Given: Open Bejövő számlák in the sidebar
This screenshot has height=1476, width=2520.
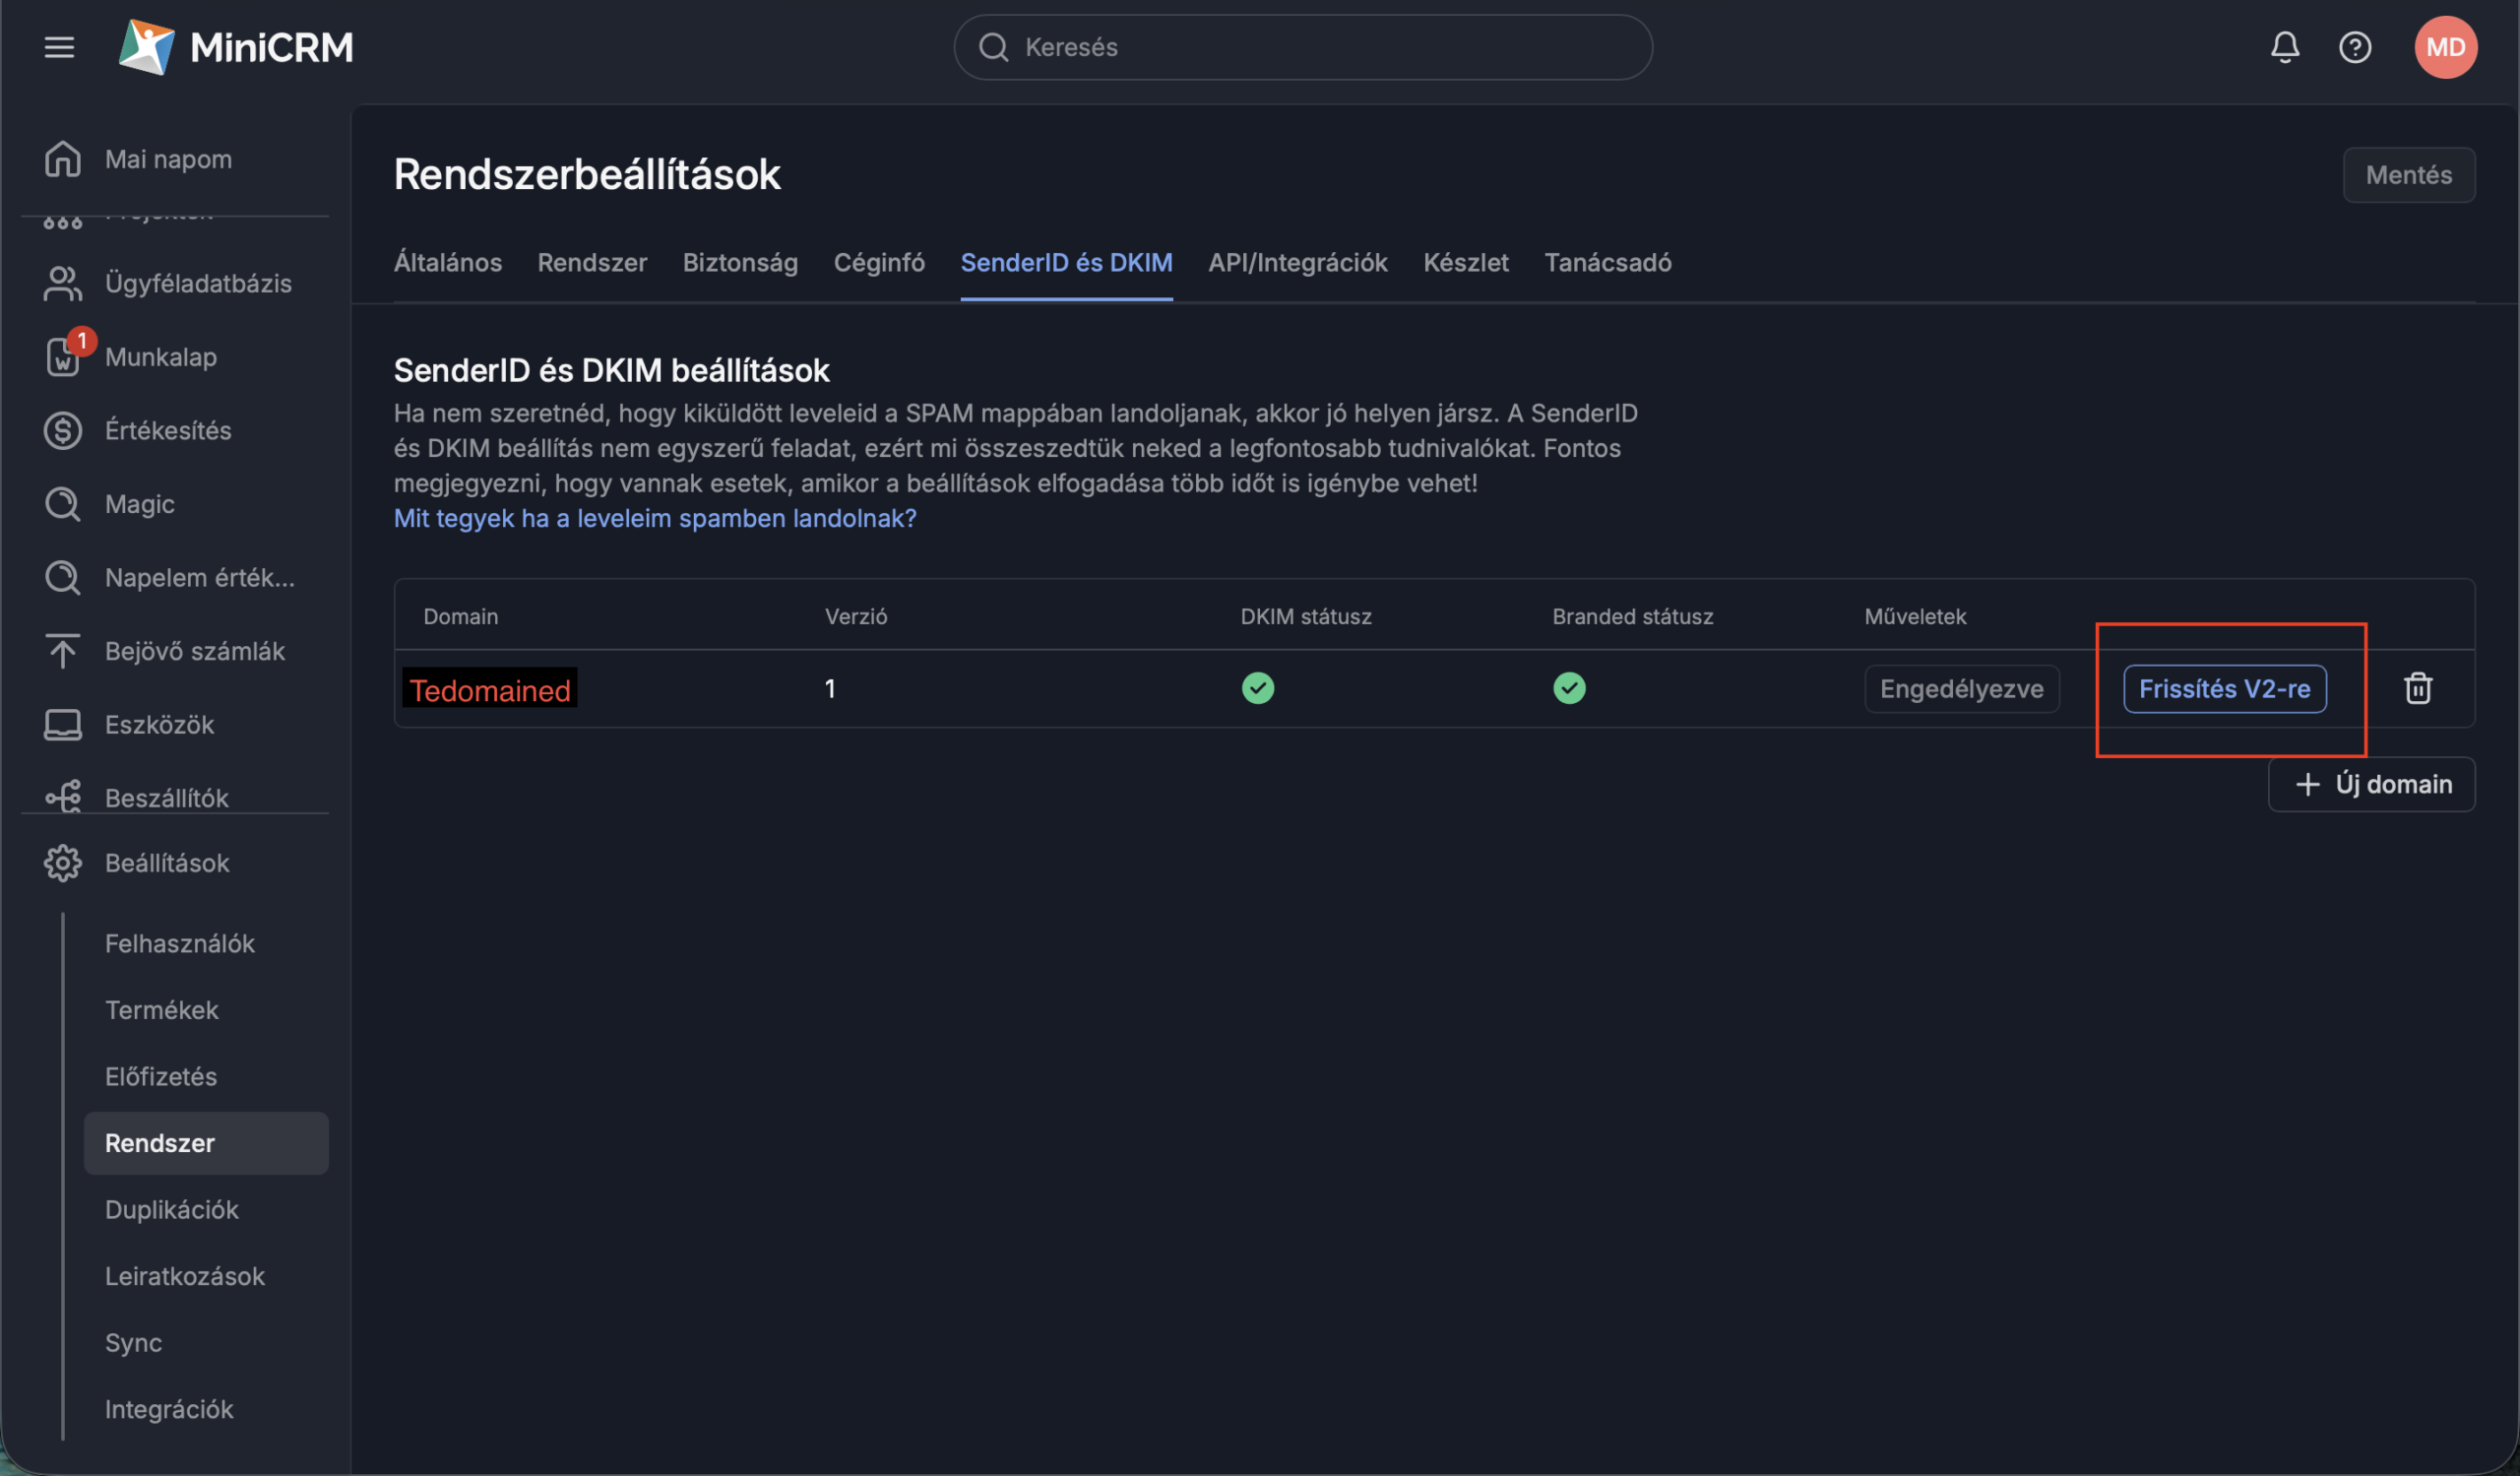Looking at the screenshot, I should 194,652.
